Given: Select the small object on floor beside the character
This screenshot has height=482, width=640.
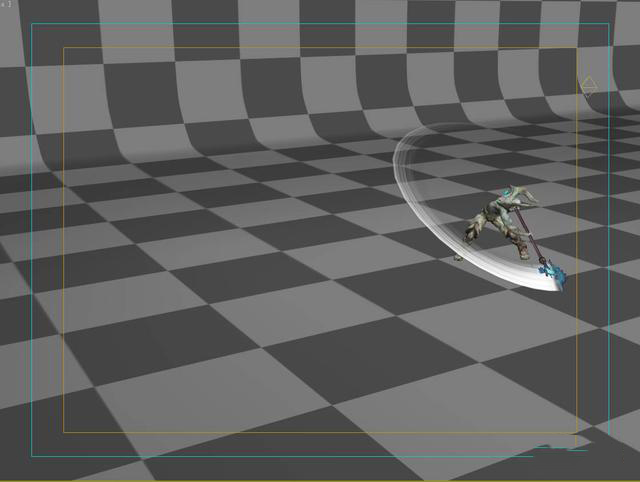Looking at the screenshot, I should 458,258.
